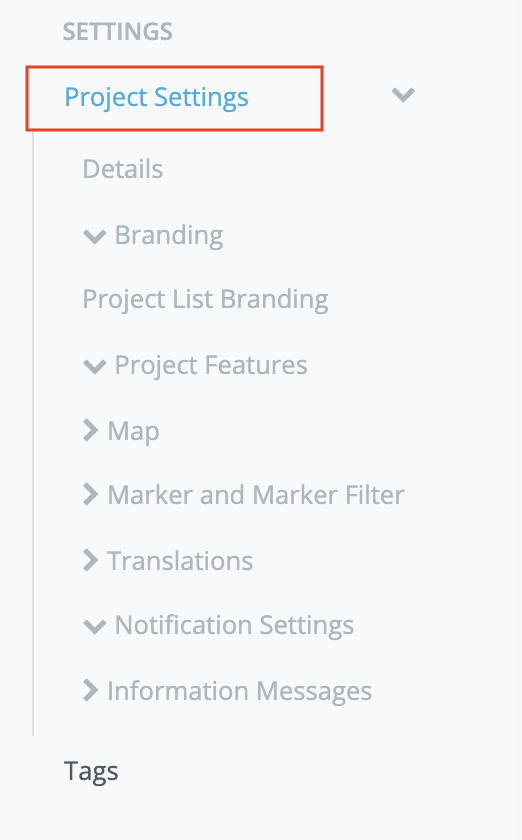Viewport: 522px width, 840px height.
Task: Expand the Marker and Marker Filter chevron
Action: pyautogui.click(x=91, y=494)
